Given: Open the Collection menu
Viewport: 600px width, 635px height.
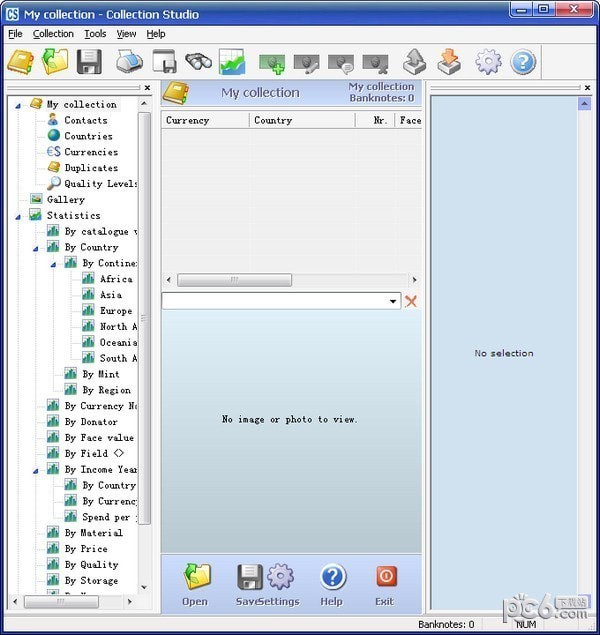Looking at the screenshot, I should [x=53, y=34].
